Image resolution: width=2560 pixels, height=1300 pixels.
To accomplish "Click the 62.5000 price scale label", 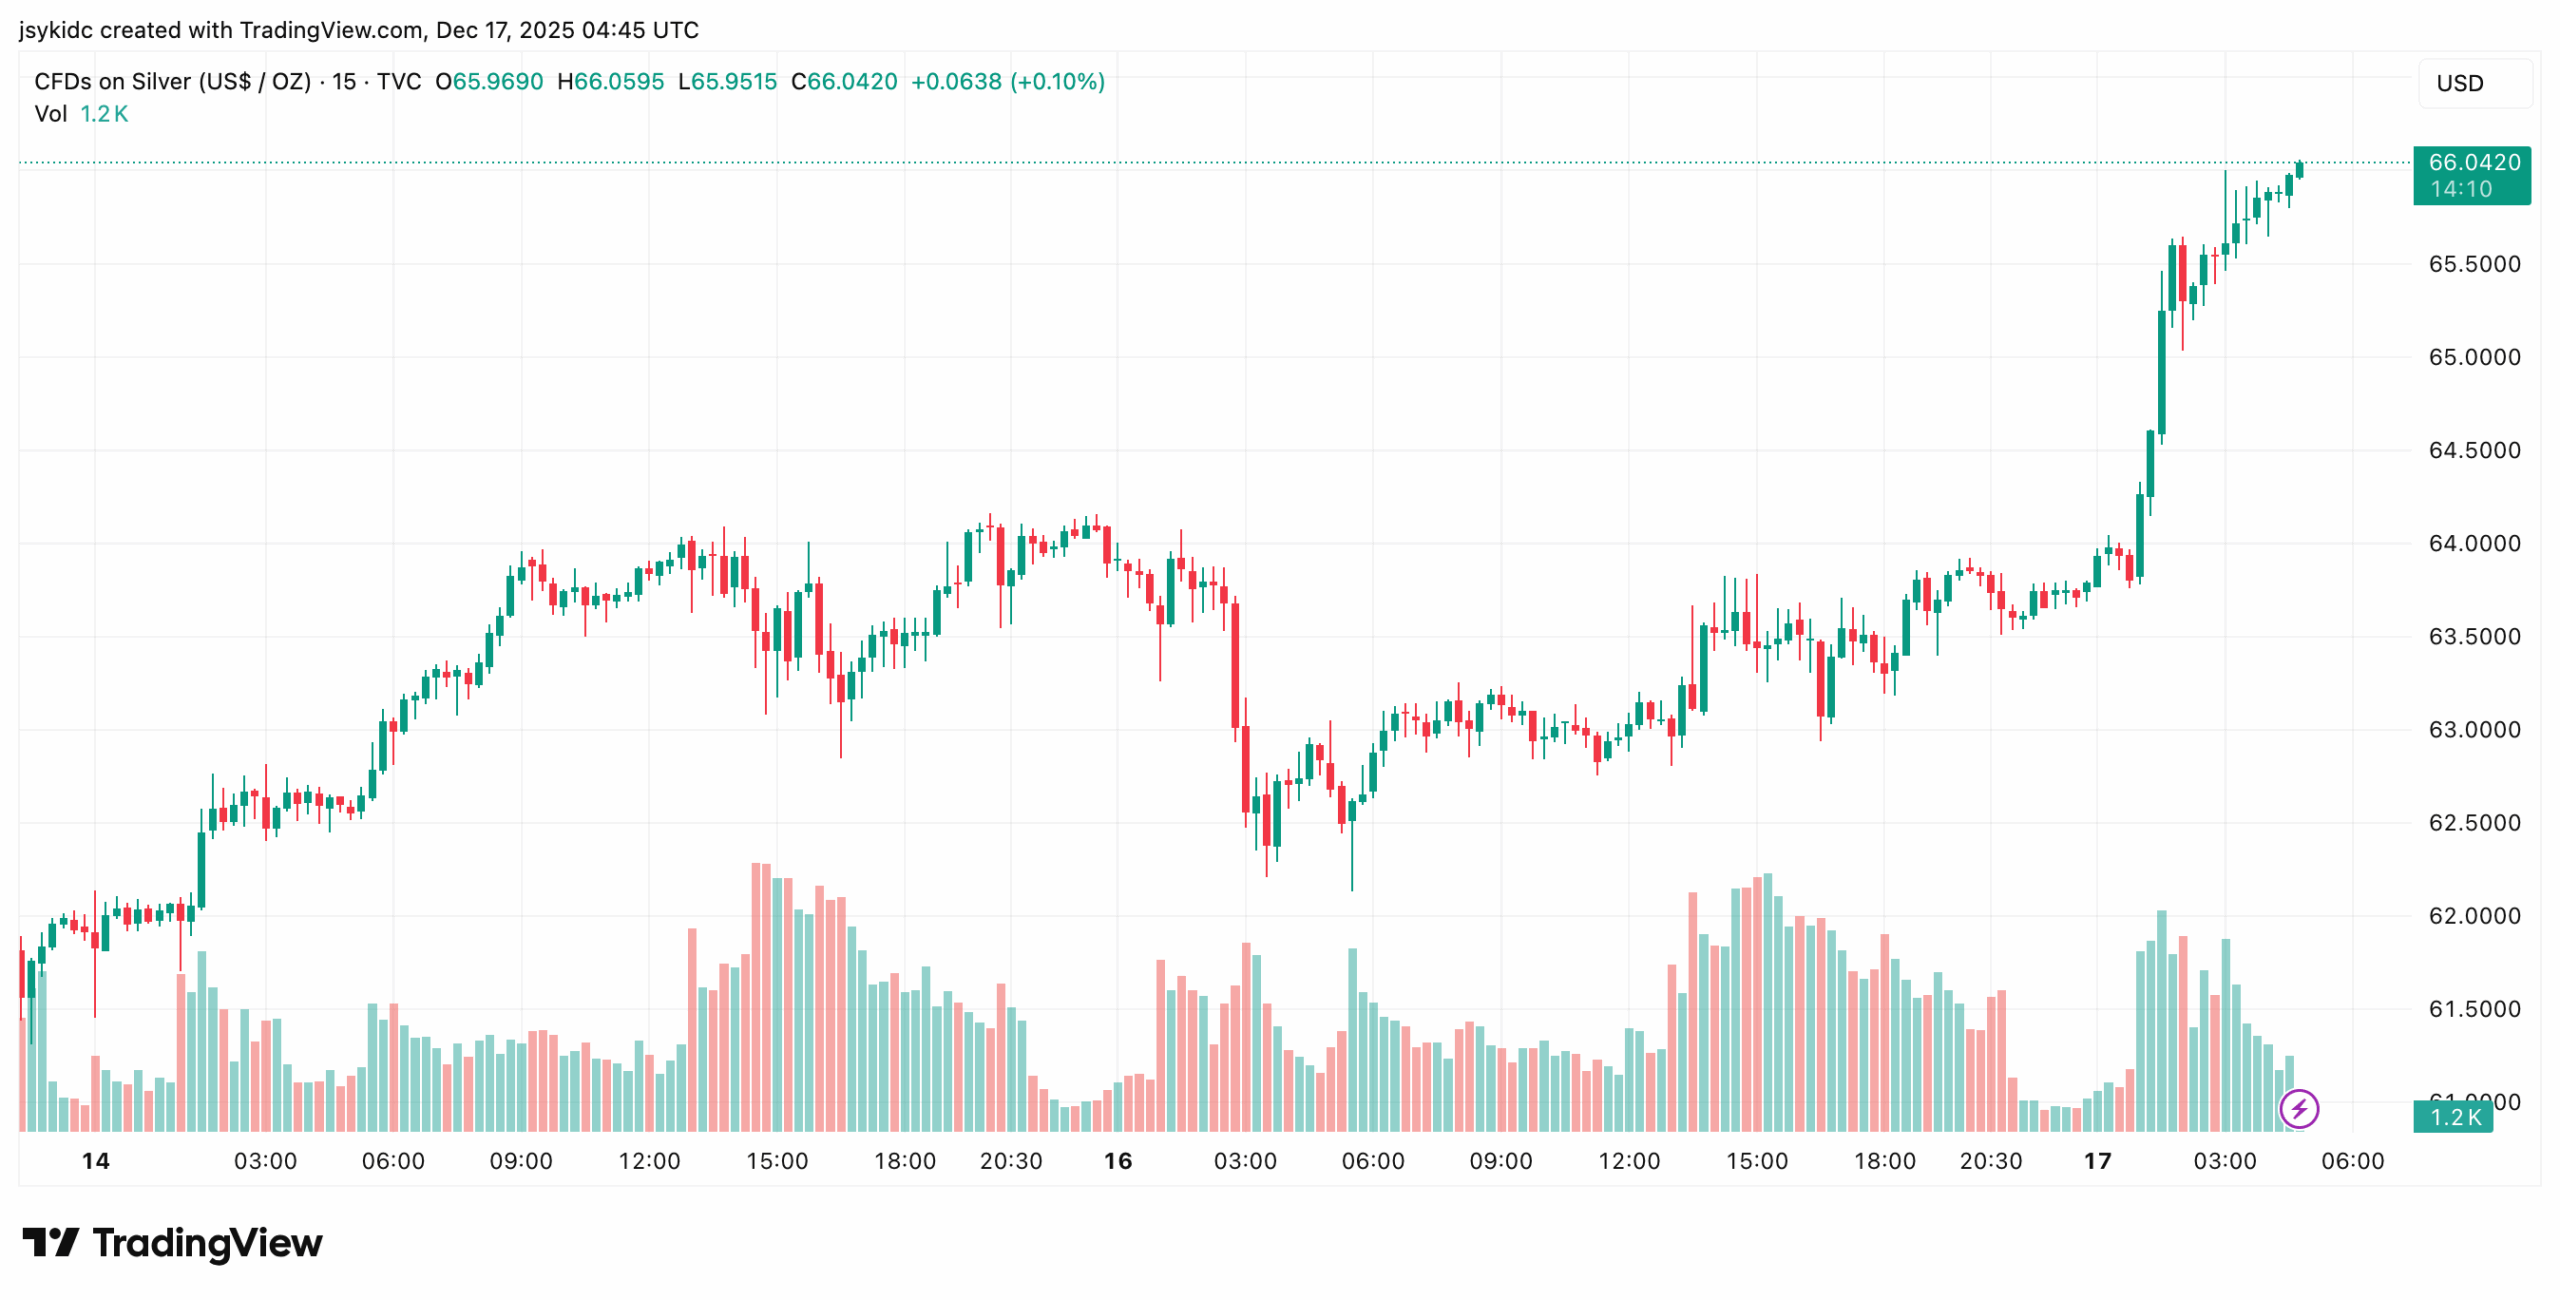I will point(2473,823).
